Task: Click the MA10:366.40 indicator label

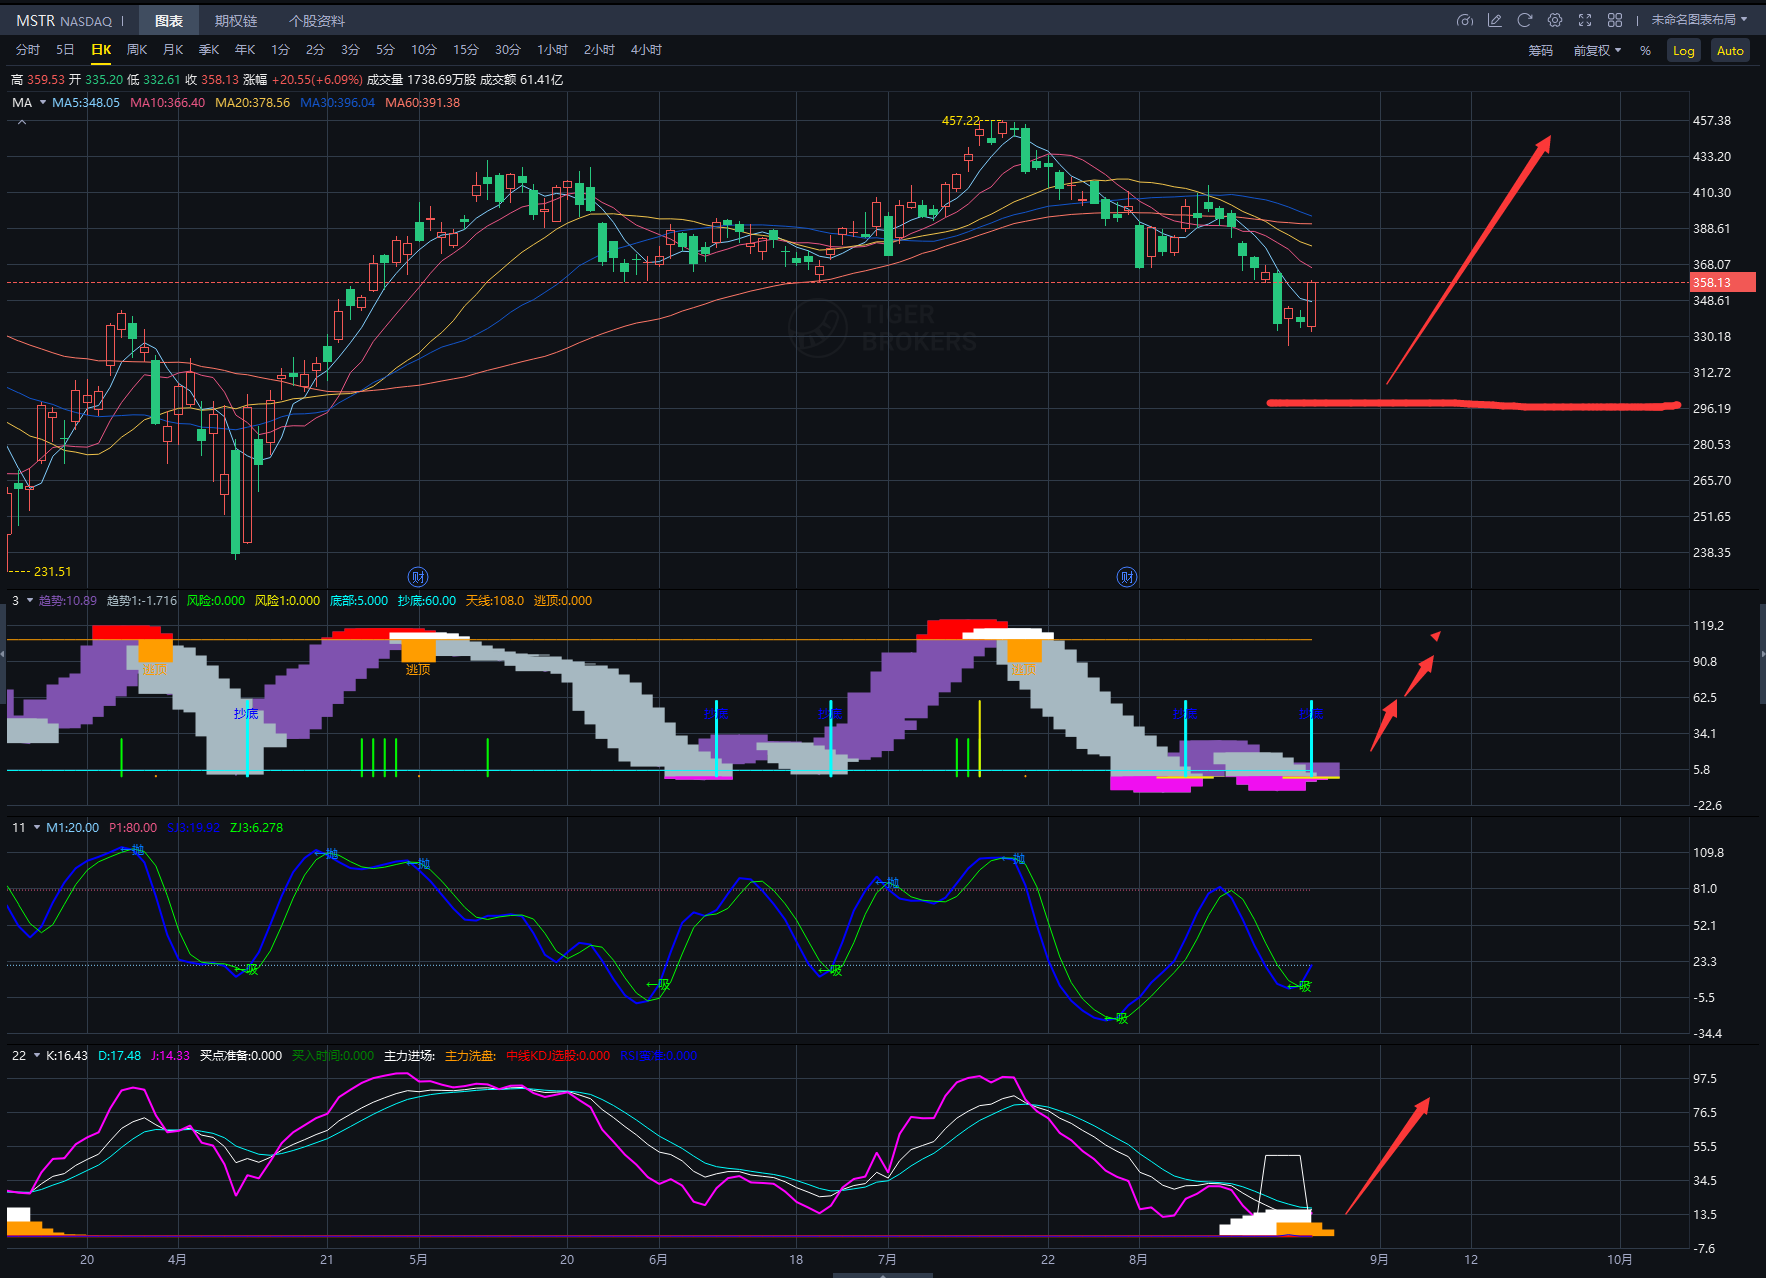Action: [167, 103]
